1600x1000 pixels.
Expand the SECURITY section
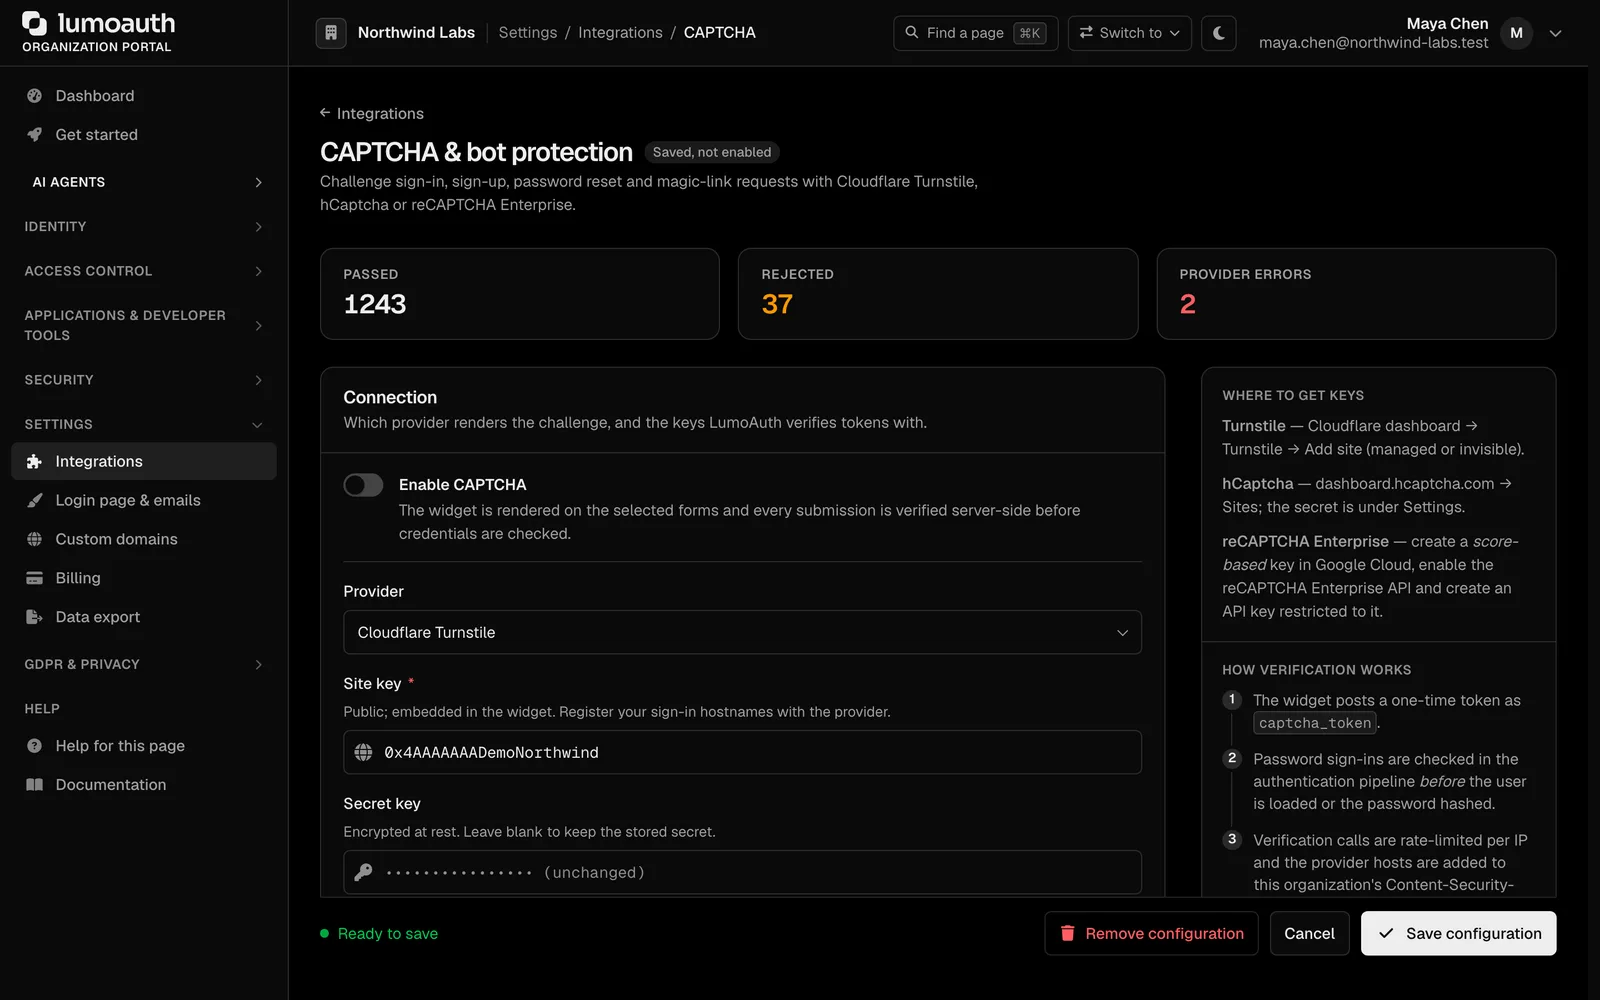[144, 380]
